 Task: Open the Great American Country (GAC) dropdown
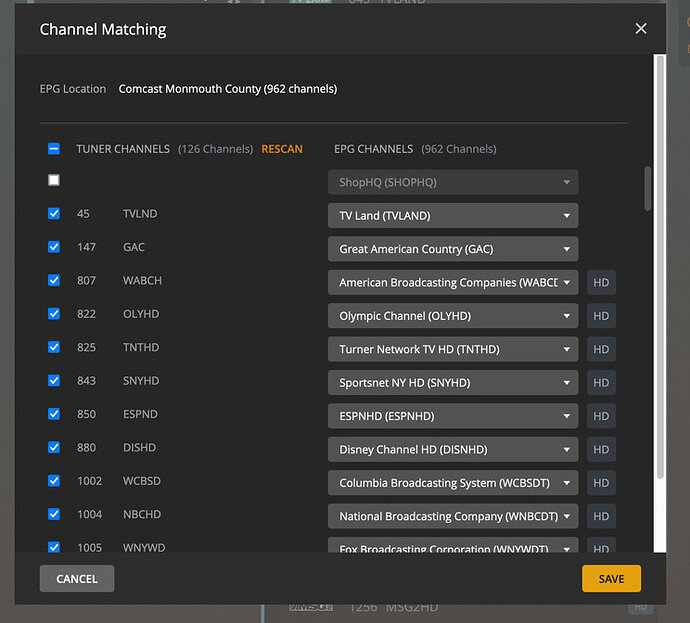[453, 249]
